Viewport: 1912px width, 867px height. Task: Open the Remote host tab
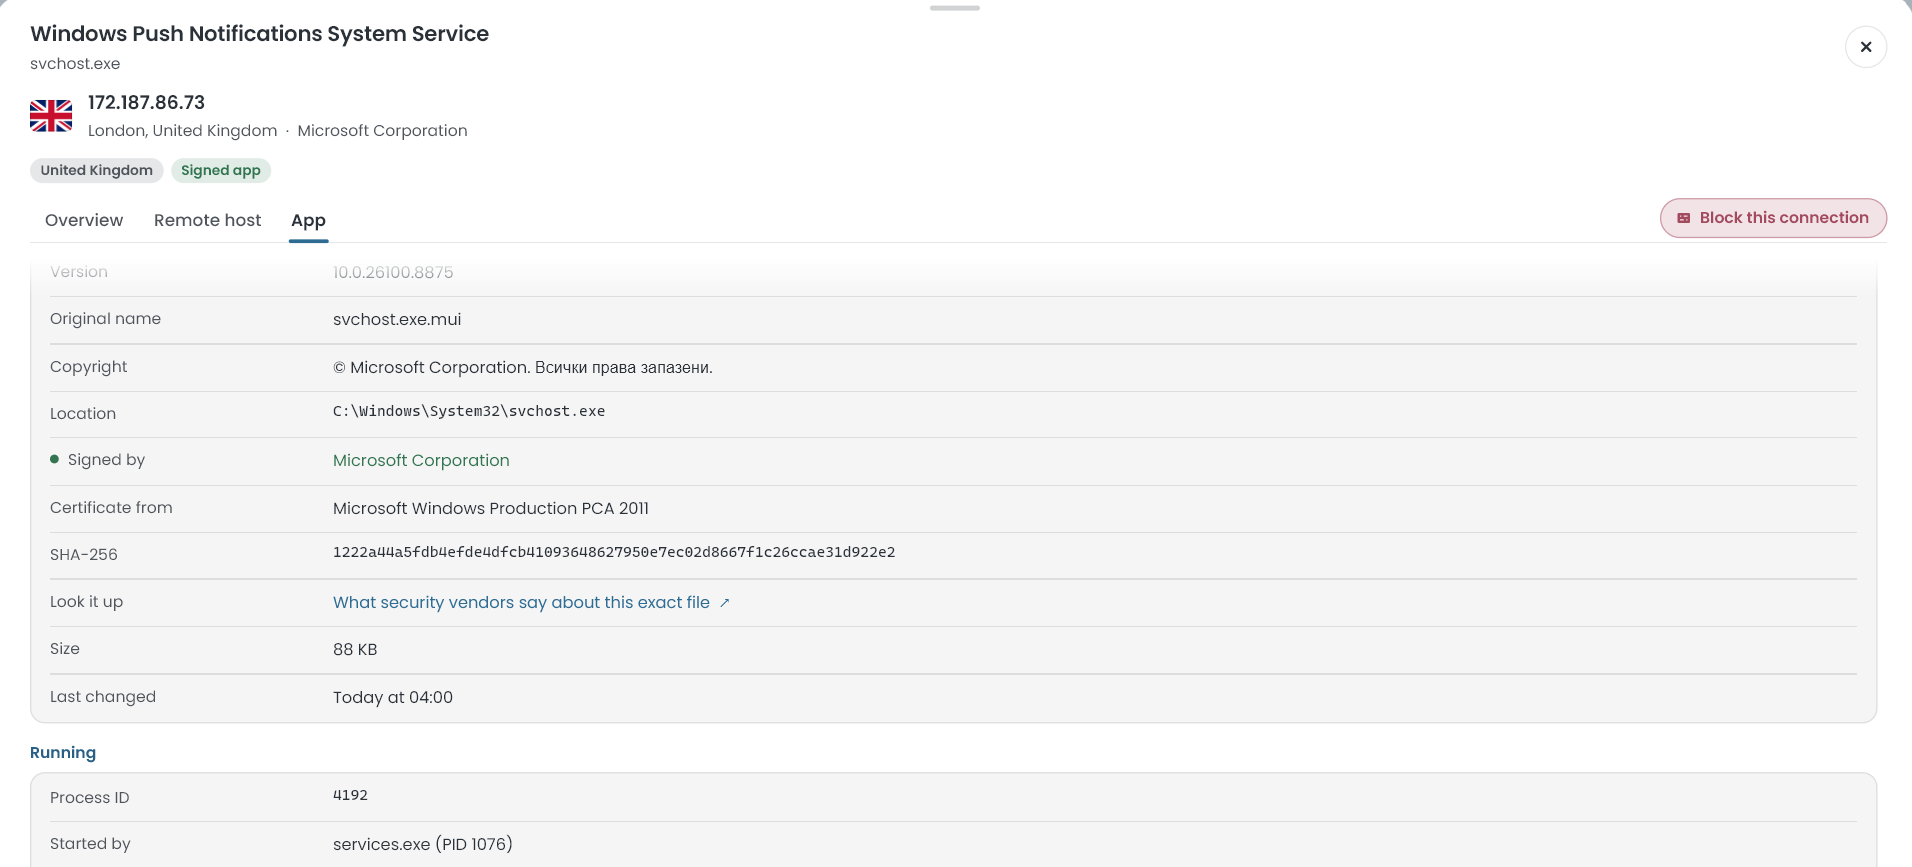207,220
